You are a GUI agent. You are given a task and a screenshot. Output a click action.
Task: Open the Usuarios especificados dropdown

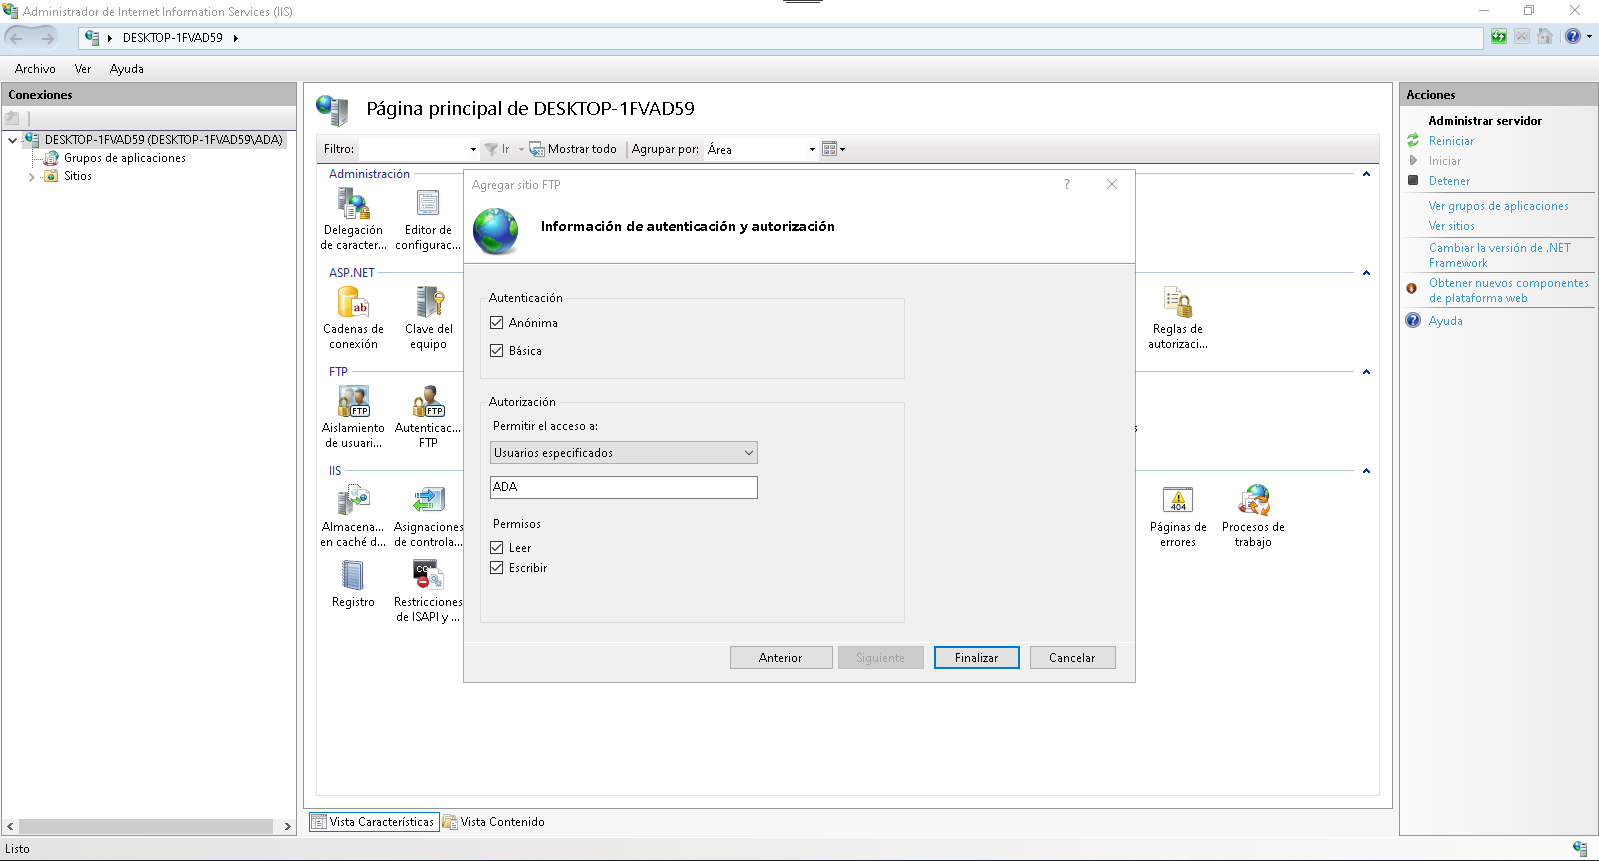click(x=623, y=453)
